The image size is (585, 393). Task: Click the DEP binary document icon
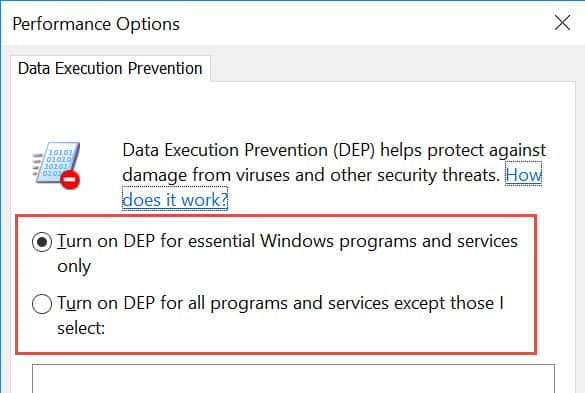[56, 164]
